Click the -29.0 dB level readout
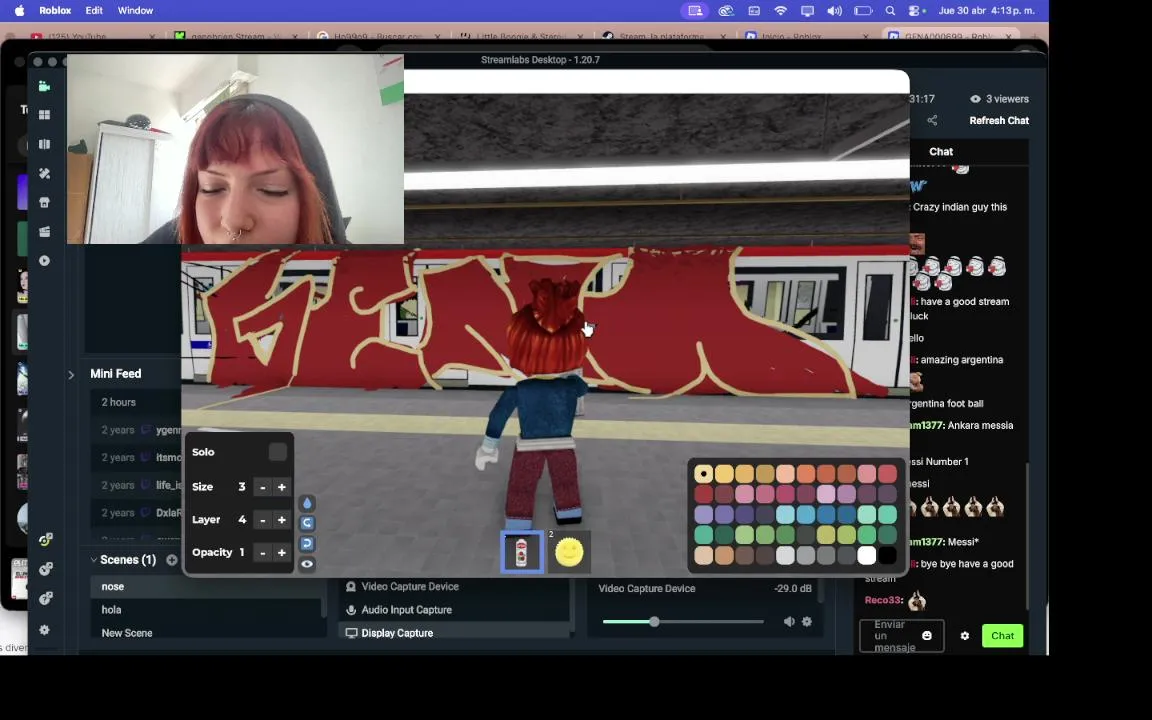1152x720 pixels. [793, 588]
